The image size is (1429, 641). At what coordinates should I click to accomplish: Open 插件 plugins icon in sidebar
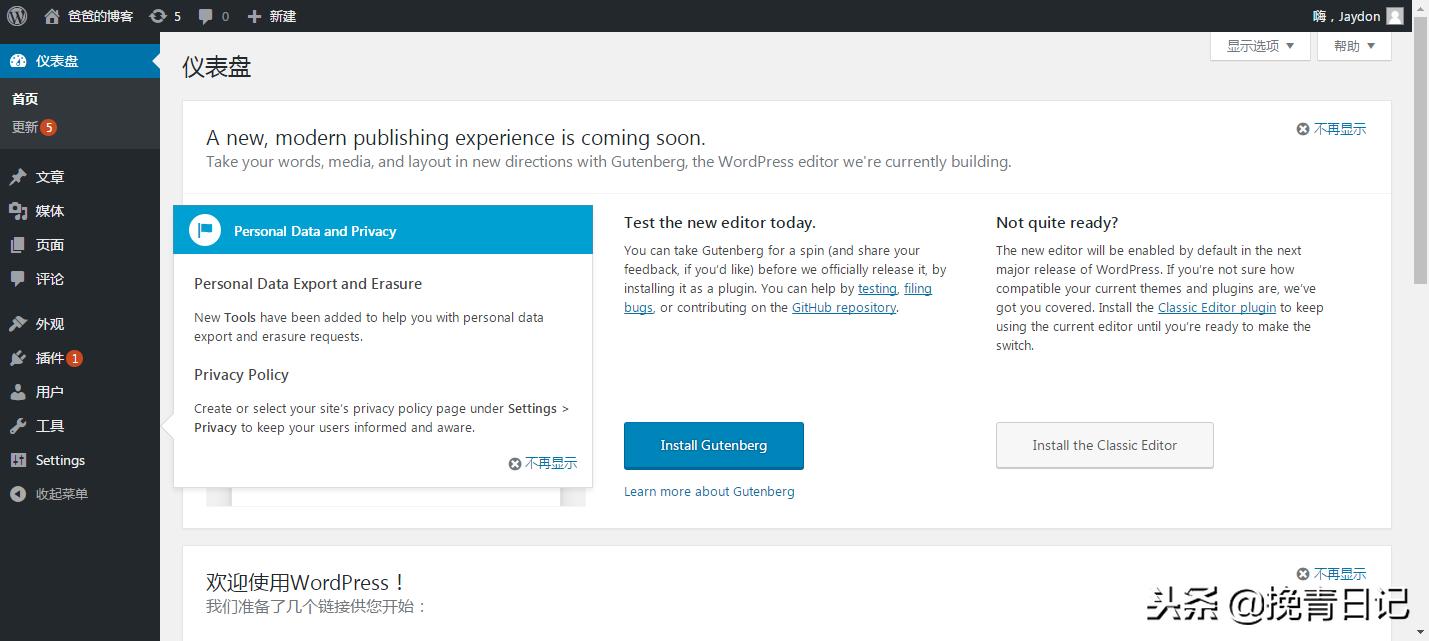[18, 358]
